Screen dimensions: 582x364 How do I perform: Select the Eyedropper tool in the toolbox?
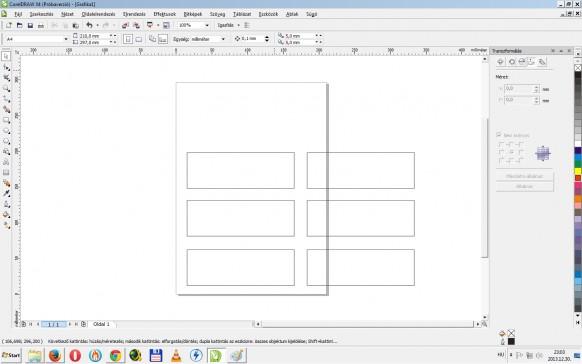click(x=6, y=193)
